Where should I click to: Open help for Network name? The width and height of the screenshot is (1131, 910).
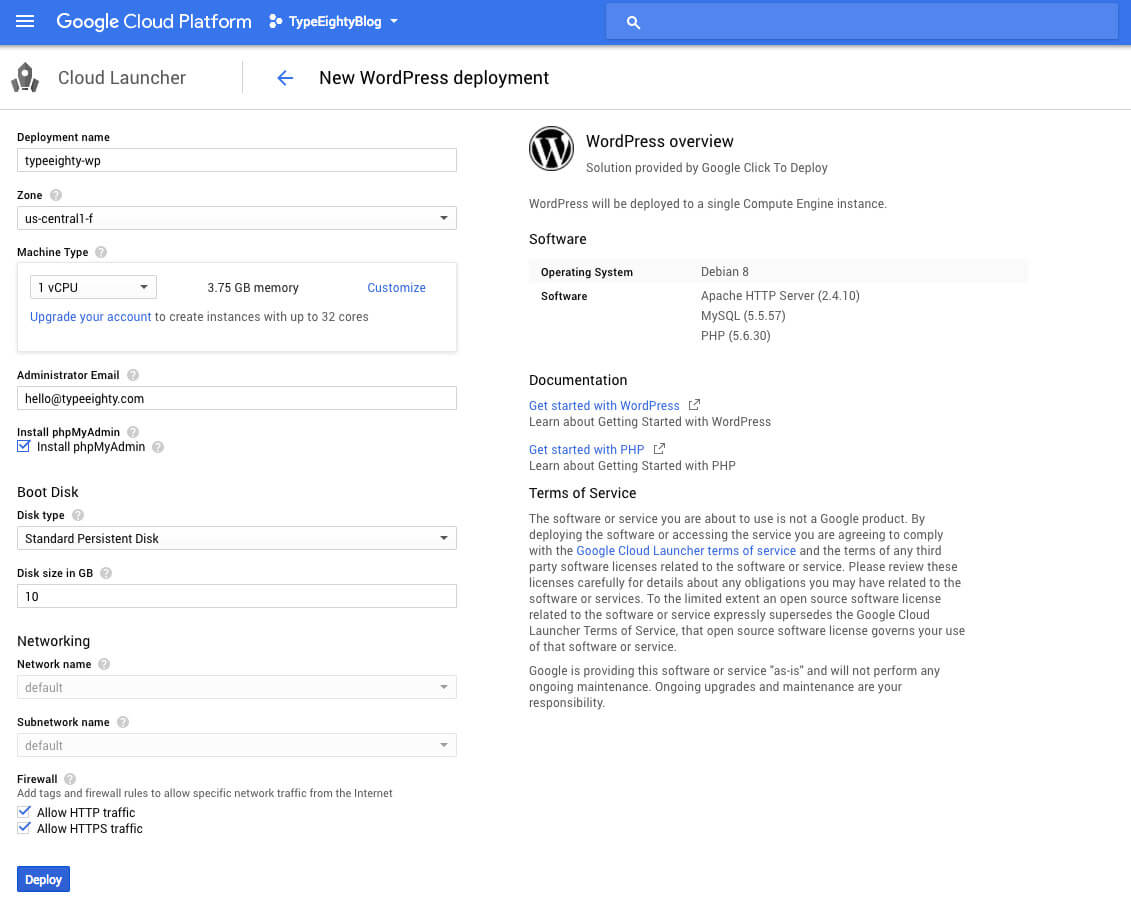click(x=104, y=664)
